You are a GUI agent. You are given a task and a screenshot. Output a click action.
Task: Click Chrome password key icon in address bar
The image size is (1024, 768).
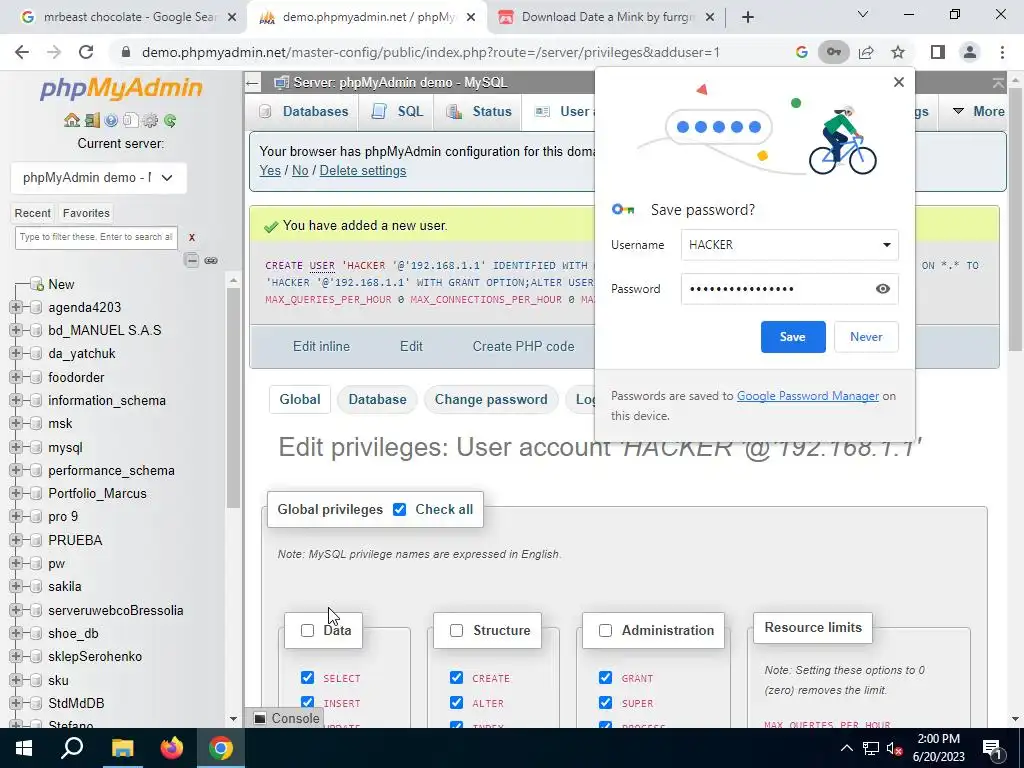pyautogui.click(x=833, y=52)
